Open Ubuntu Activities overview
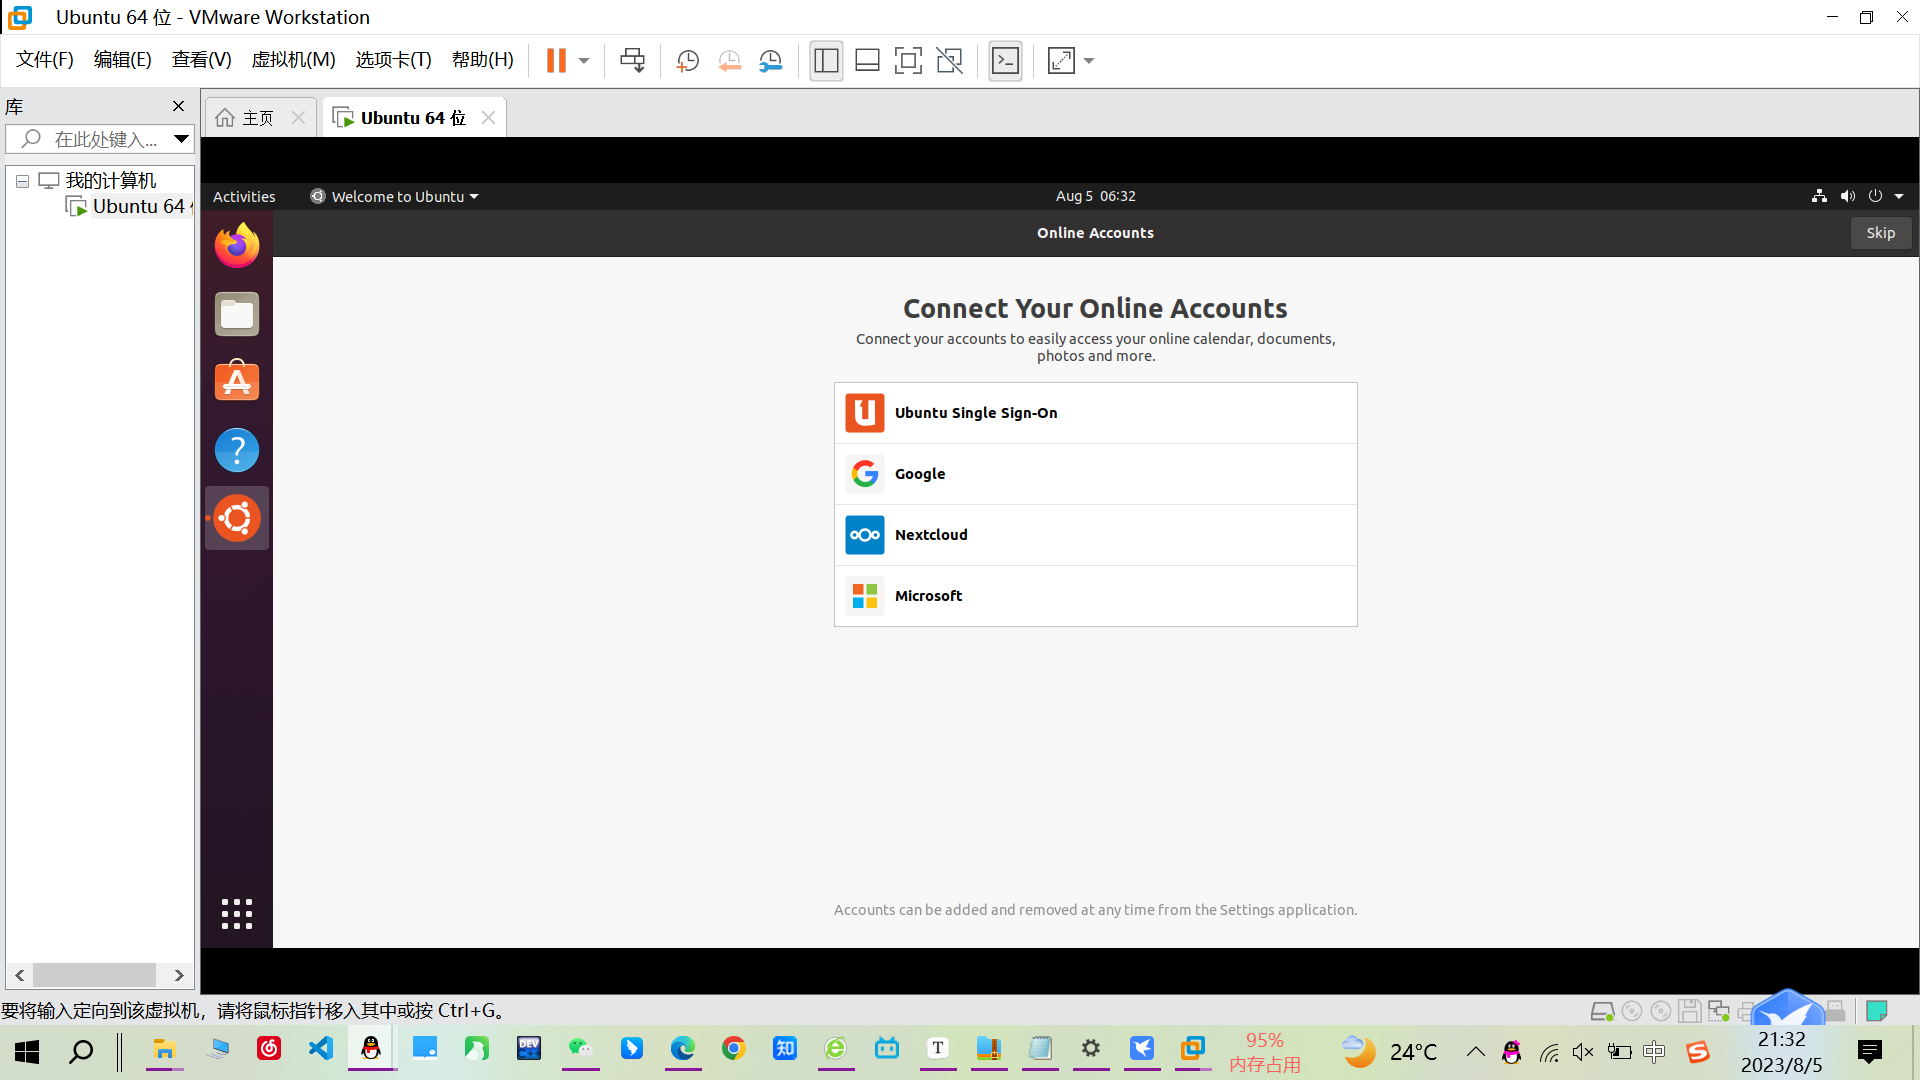Viewport: 1920px width, 1080px height. coord(244,196)
